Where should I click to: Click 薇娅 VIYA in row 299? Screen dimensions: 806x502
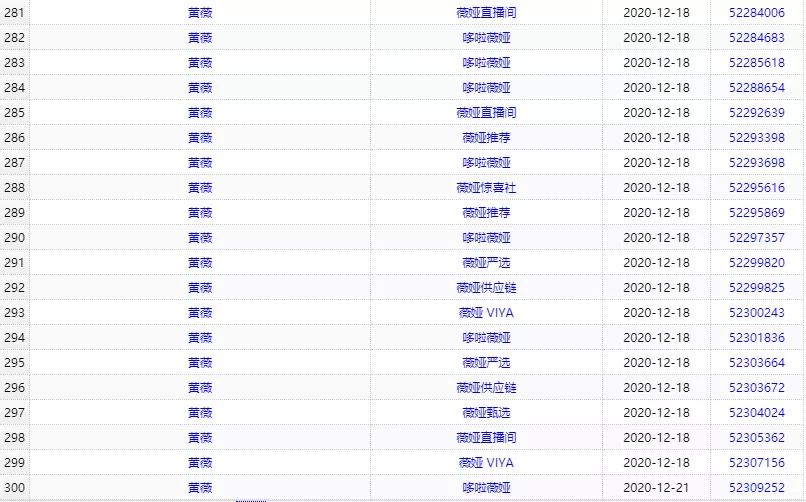[x=486, y=462]
